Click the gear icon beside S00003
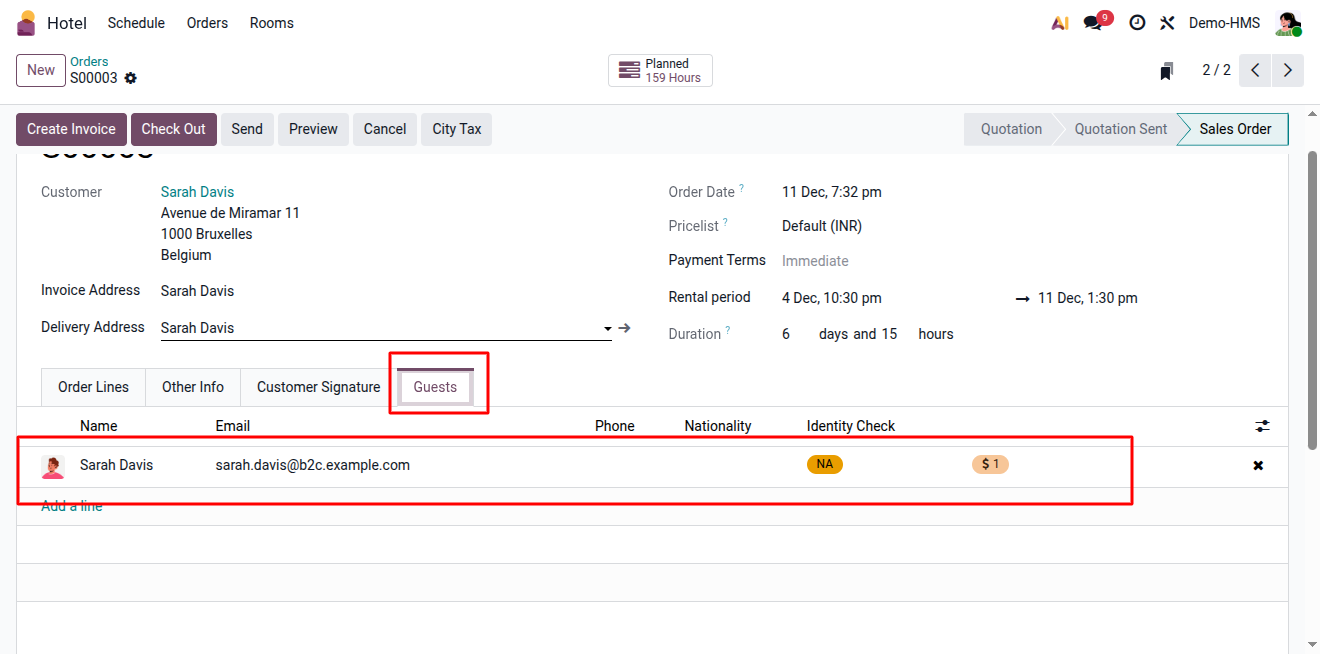Image resolution: width=1320 pixels, height=654 pixels. 130,78
